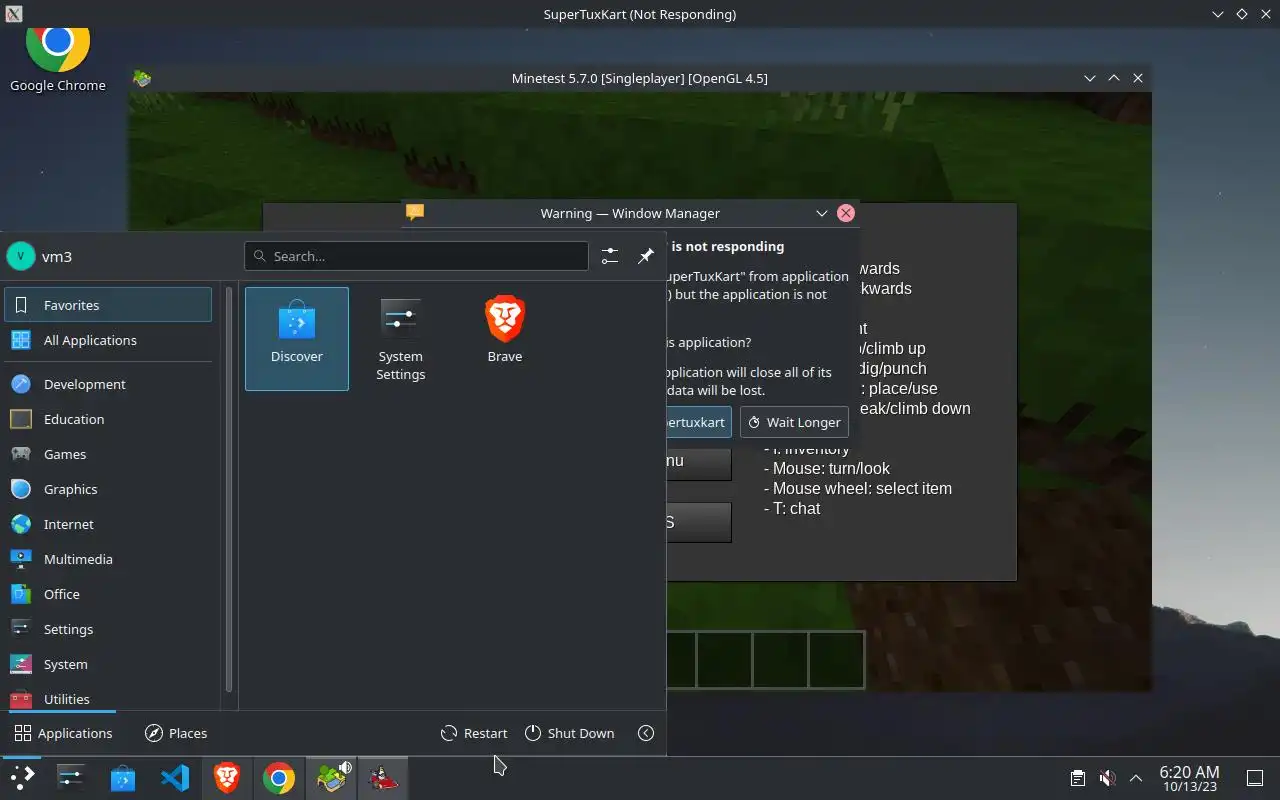The width and height of the screenshot is (1280, 800).
Task: Open the Internet category
Action: coord(108,524)
